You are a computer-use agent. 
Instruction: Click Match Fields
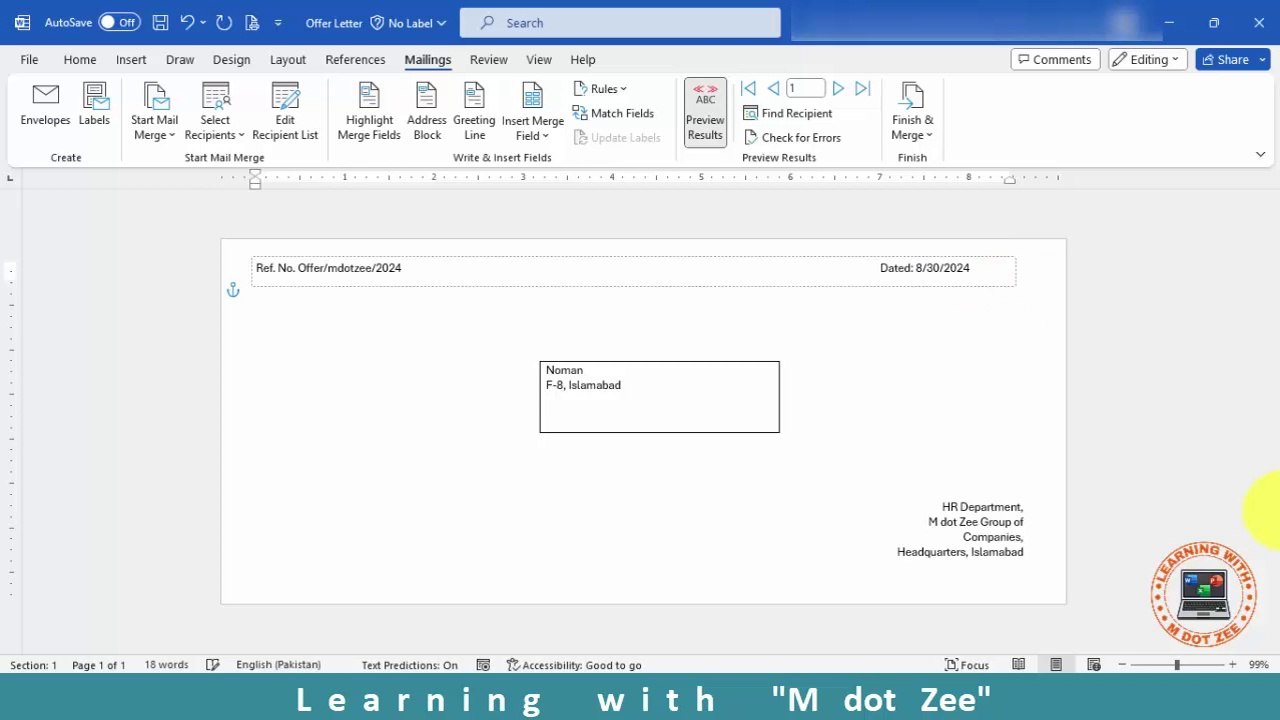pyautogui.click(x=613, y=113)
